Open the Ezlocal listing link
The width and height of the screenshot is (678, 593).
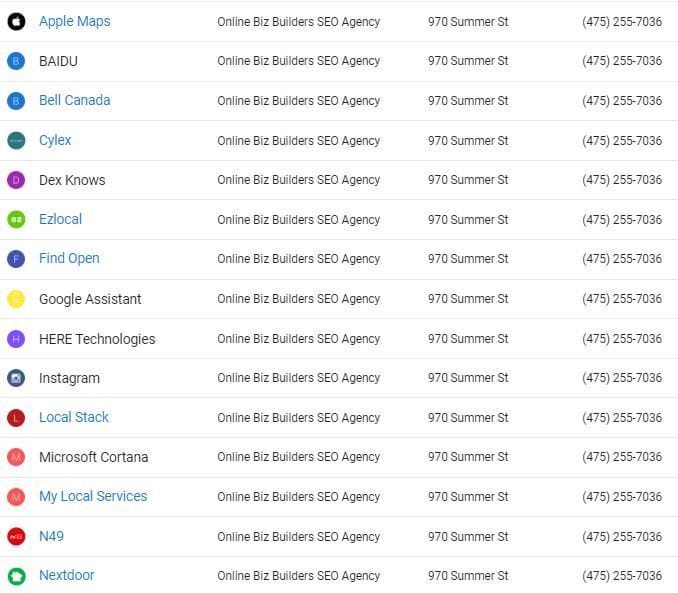(x=60, y=219)
